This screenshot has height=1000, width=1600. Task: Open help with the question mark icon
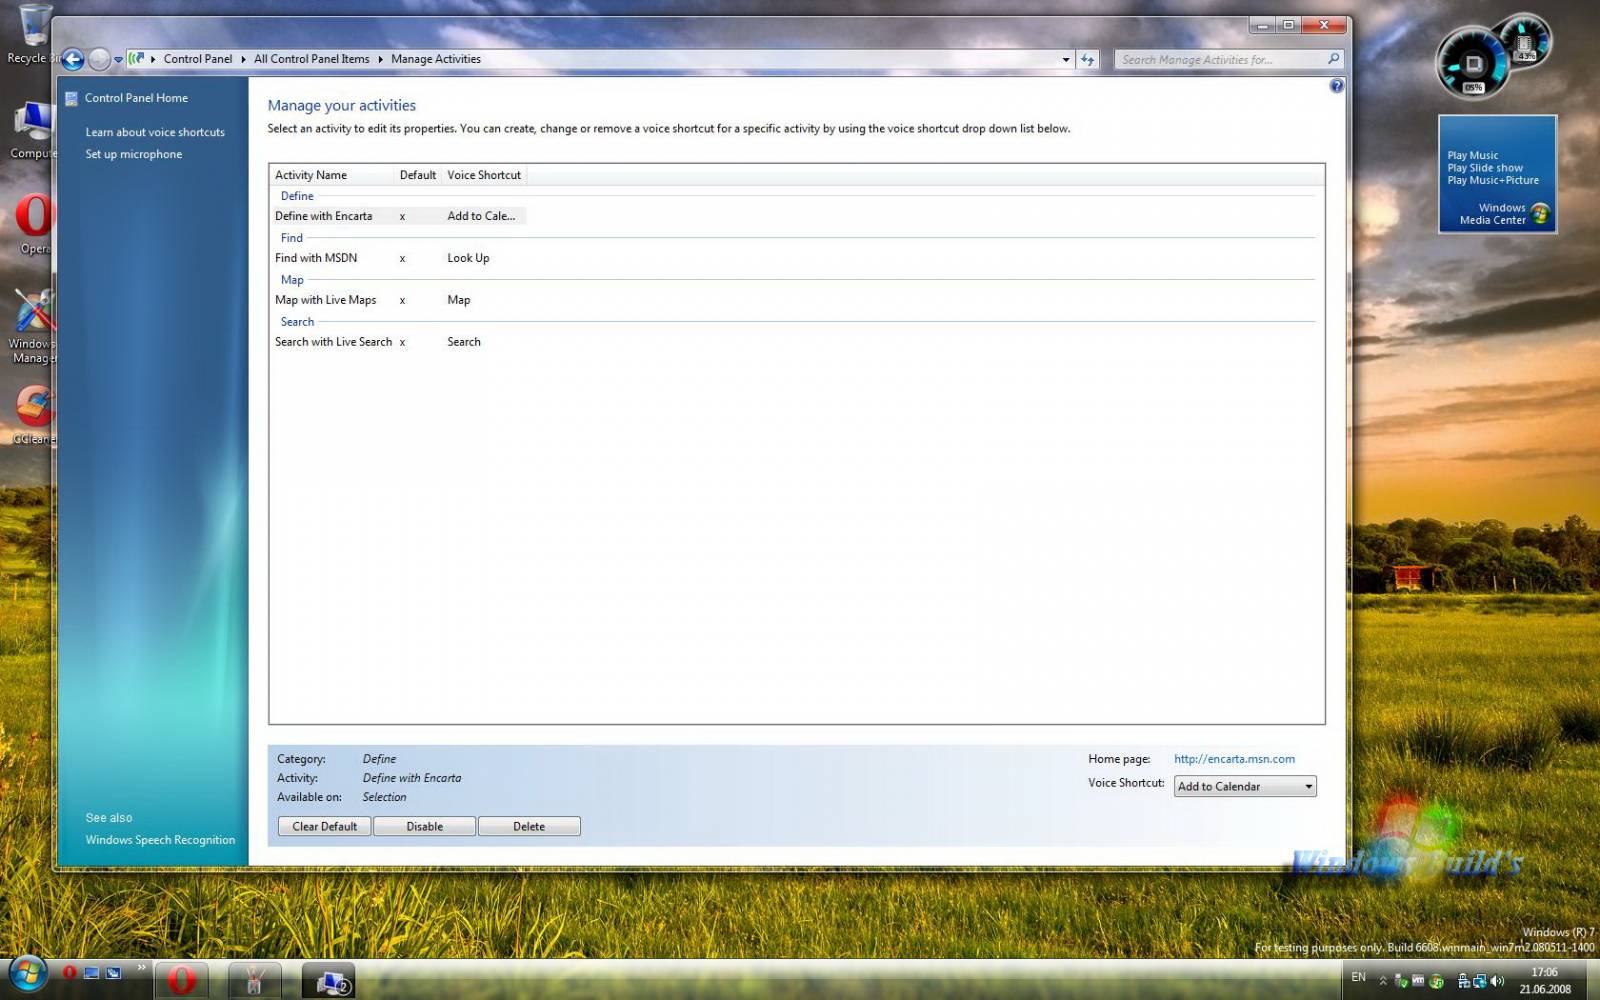1337,86
